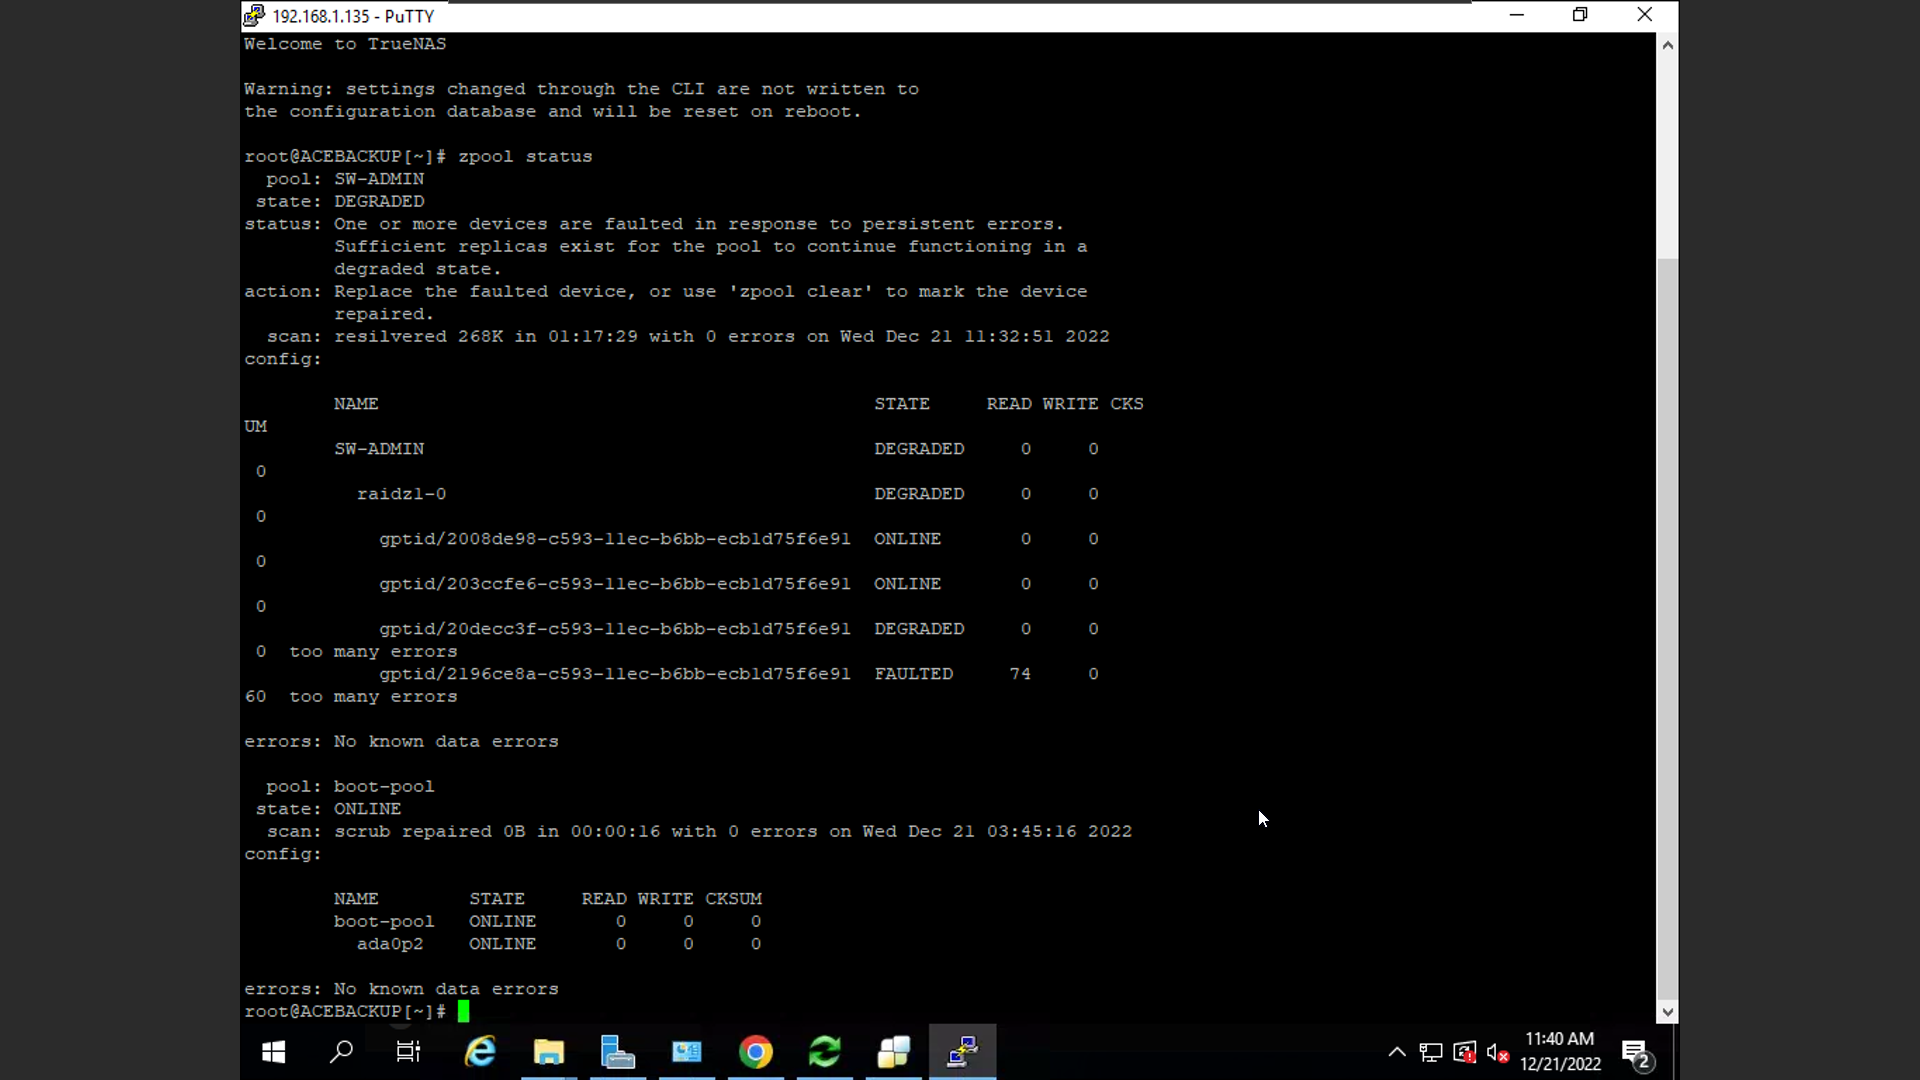Click the gptid/20decc3f device line
This screenshot has height=1080, width=1920.
[x=614, y=629]
